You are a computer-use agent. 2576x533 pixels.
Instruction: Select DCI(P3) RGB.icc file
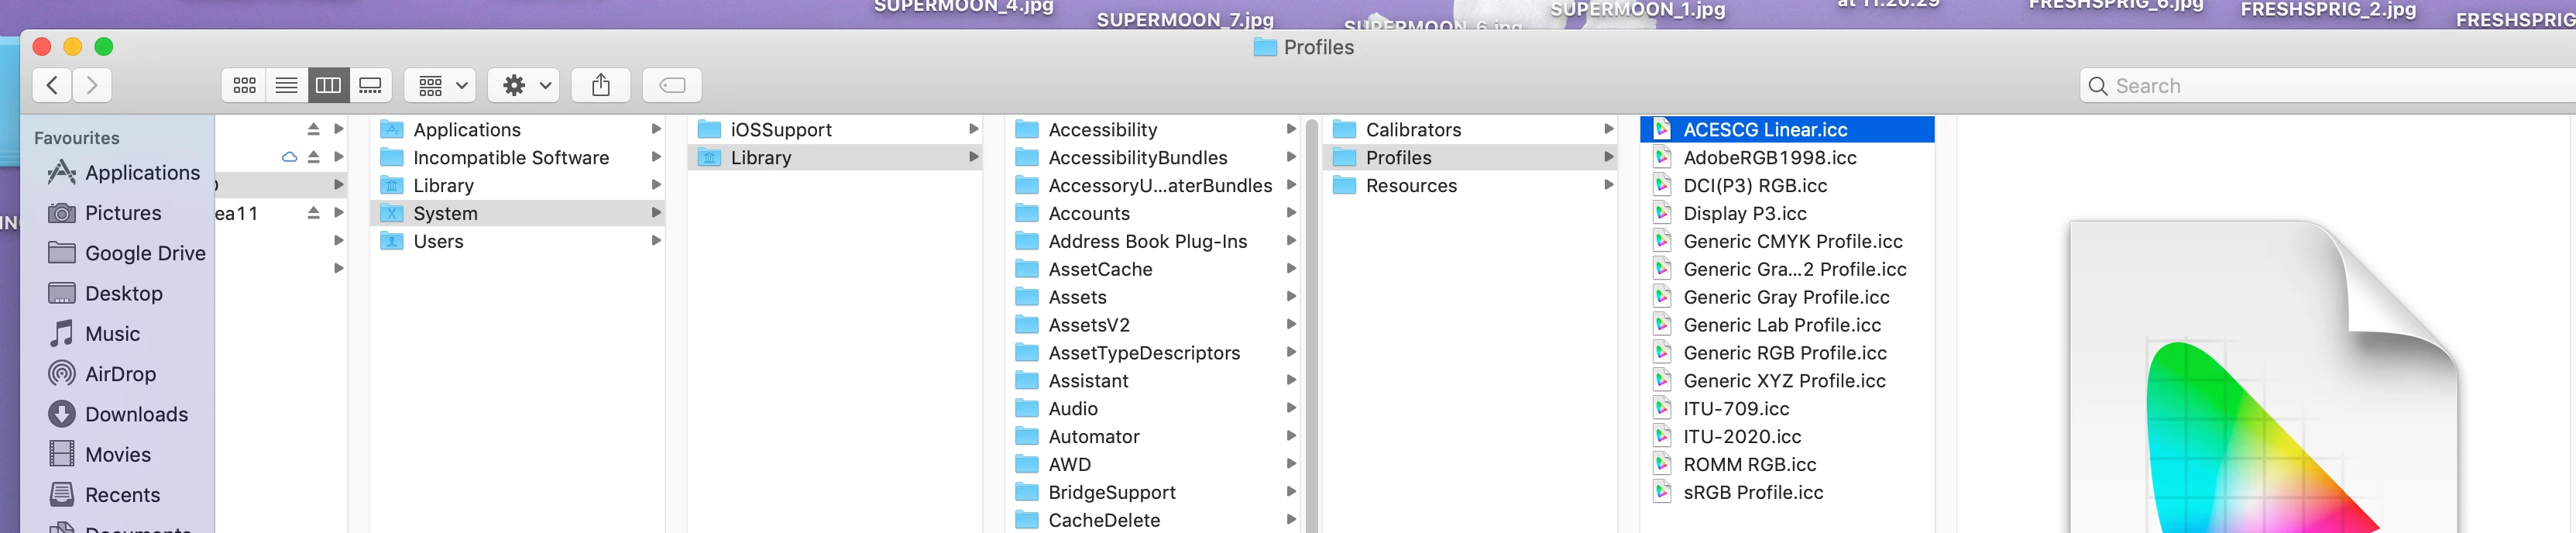(x=1787, y=186)
